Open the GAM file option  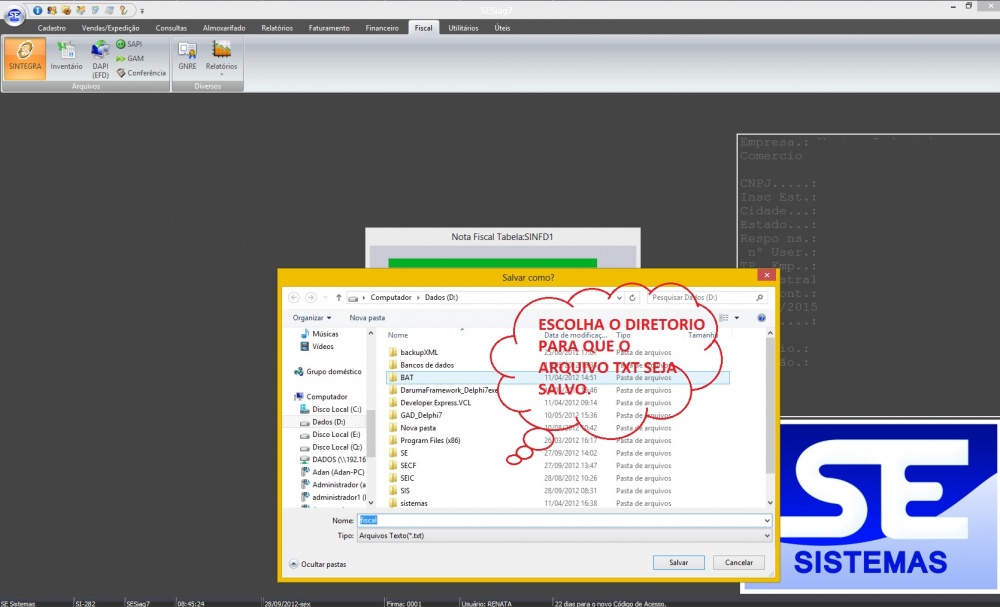pyautogui.click(x=130, y=59)
